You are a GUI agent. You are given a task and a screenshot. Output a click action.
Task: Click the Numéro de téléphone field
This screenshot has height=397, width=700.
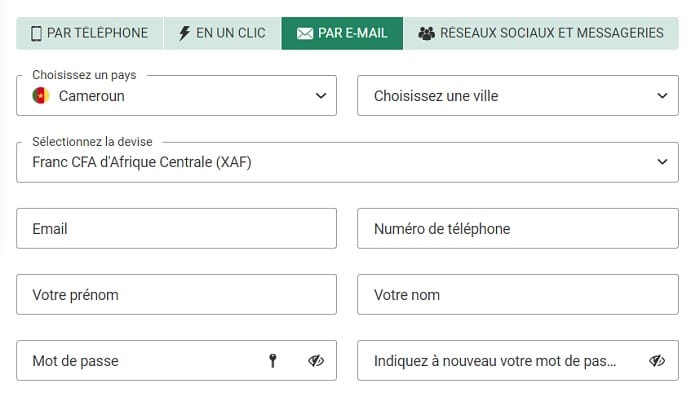coord(518,229)
